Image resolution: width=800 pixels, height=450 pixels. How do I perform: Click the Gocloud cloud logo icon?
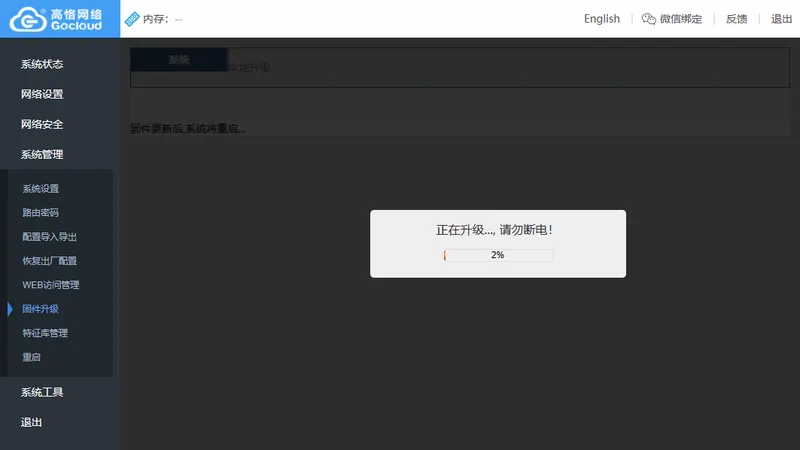(29, 19)
